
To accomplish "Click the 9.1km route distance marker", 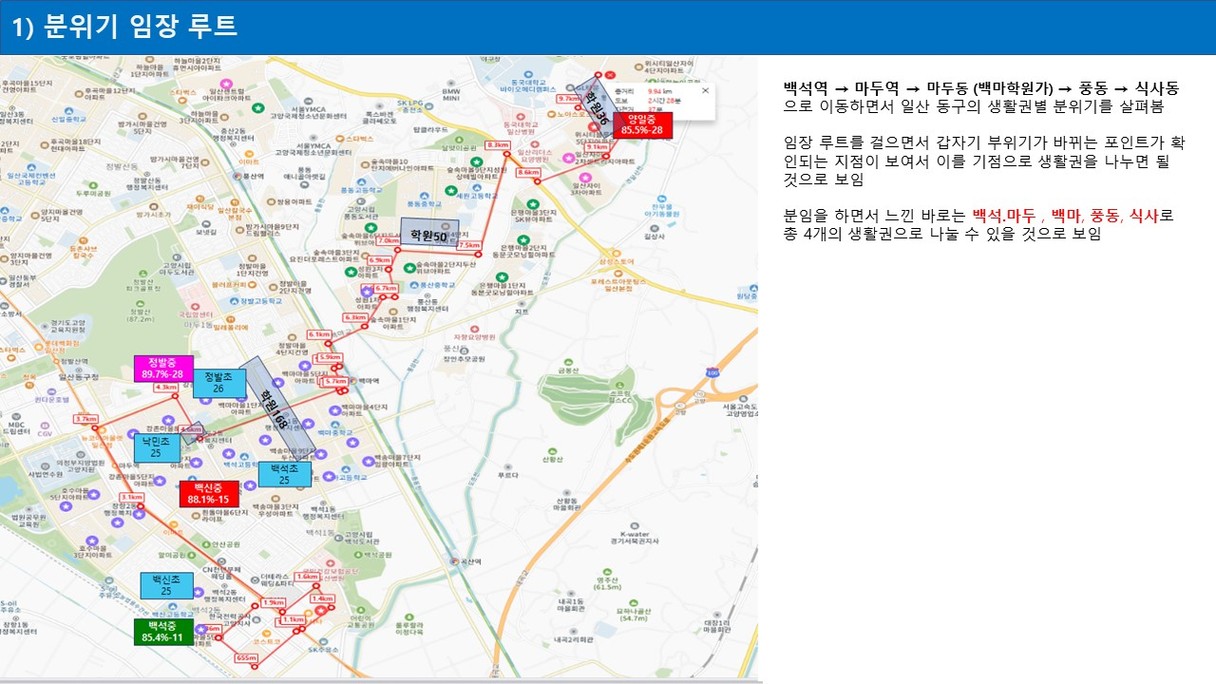I will coord(598,146).
